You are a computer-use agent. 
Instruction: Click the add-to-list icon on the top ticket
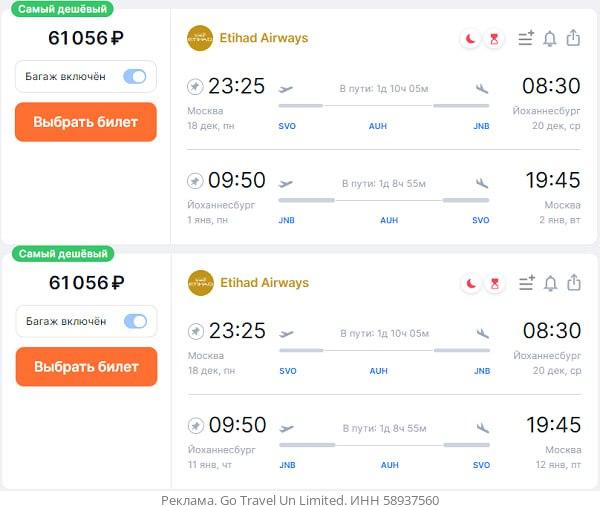coord(526,39)
